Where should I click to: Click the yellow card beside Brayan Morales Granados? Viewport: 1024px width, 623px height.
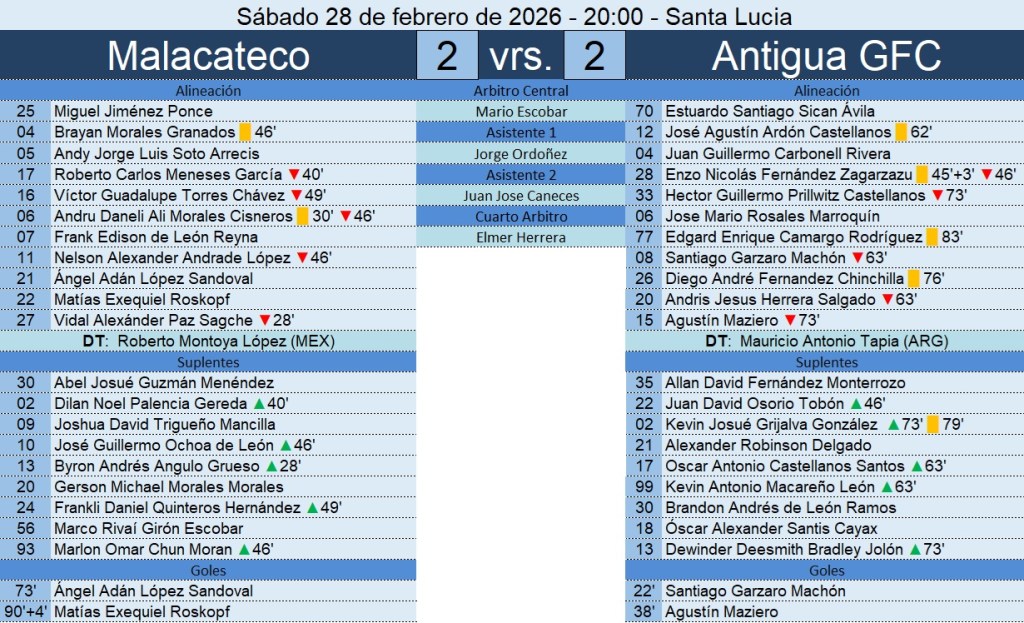click(245, 132)
